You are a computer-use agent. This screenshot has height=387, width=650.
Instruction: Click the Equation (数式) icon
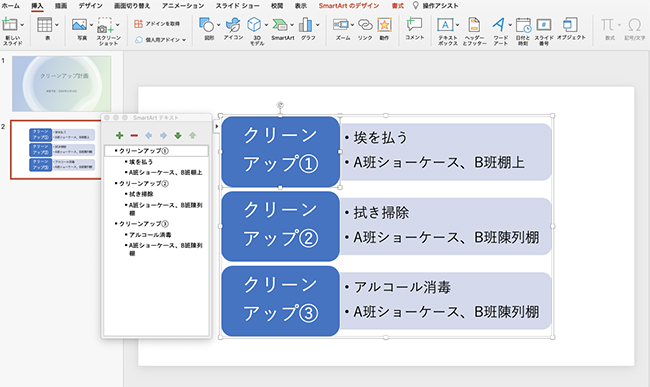tap(607, 25)
